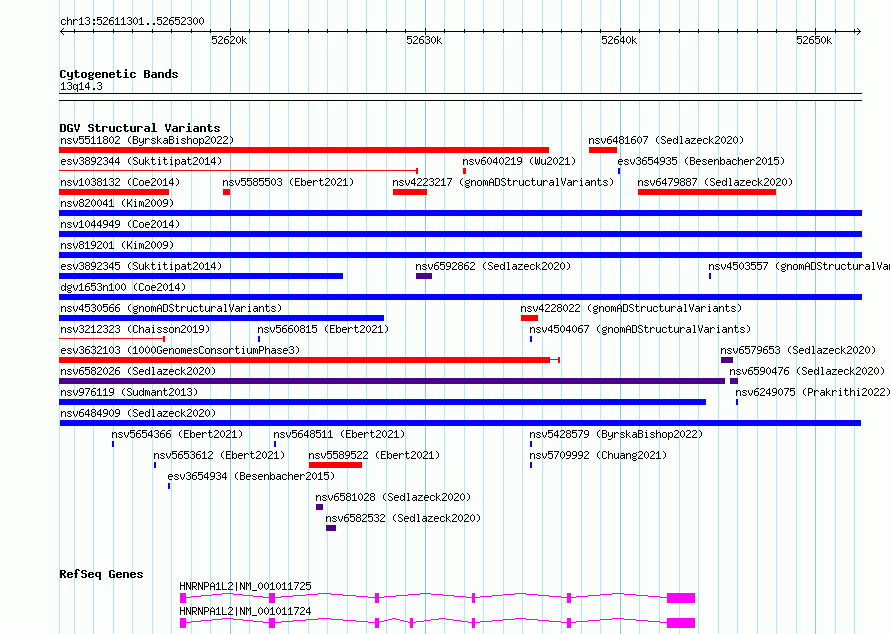Click HNRNPA1L2|NM_001011724 transcript label
The height and width of the screenshot is (634, 890).
245,611
